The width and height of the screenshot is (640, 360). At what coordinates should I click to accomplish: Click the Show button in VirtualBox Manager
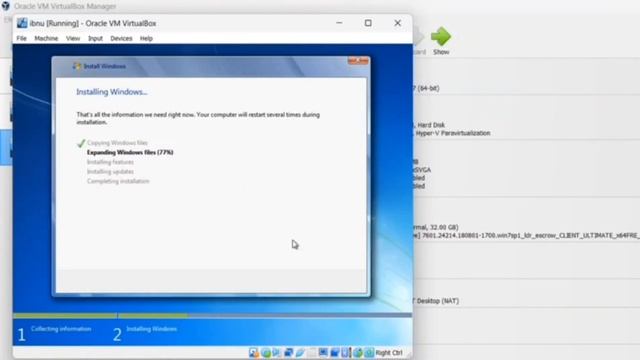(x=441, y=41)
